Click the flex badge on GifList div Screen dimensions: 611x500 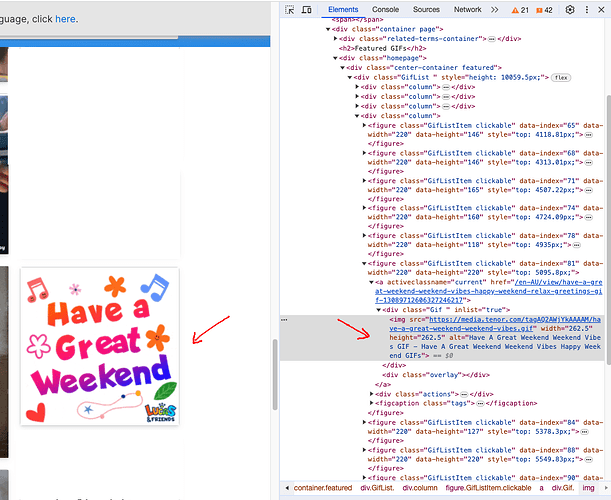[x=561, y=78]
